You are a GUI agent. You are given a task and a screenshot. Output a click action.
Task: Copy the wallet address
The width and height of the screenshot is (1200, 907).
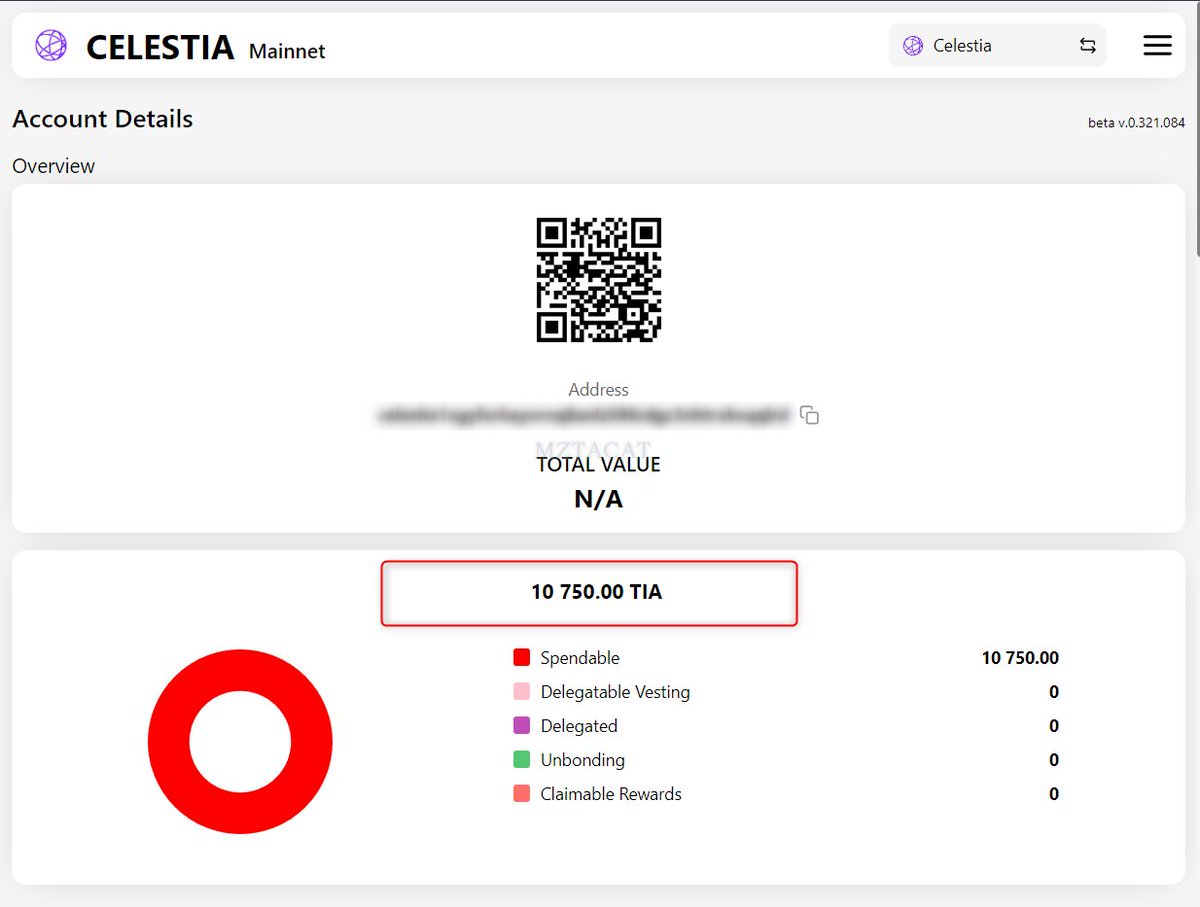point(810,415)
